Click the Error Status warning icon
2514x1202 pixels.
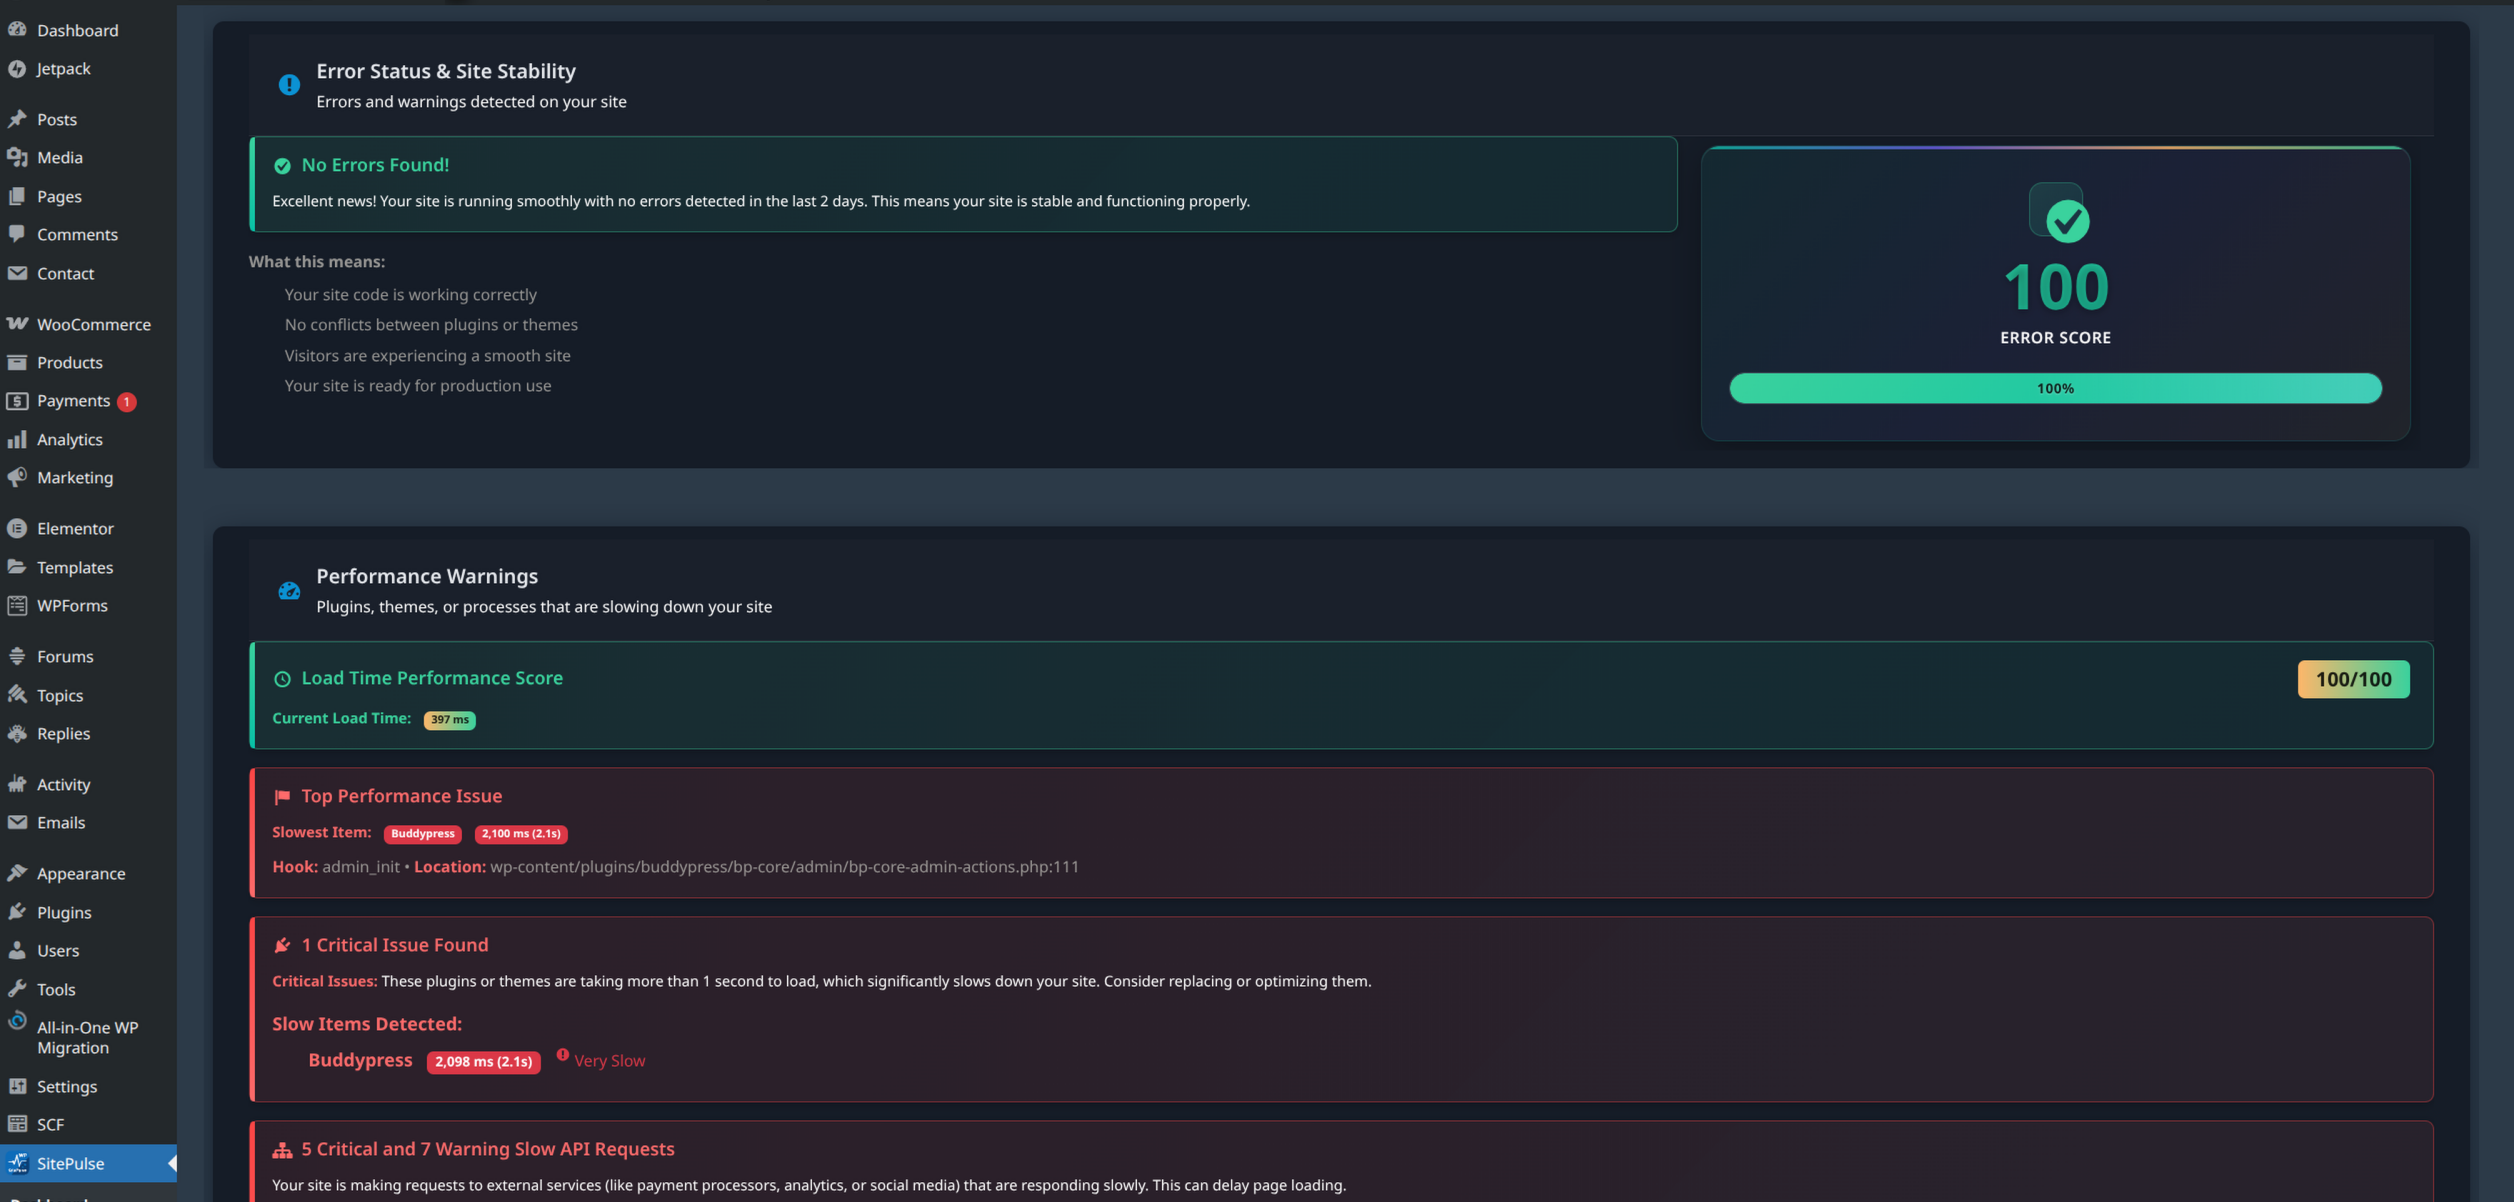pos(289,84)
